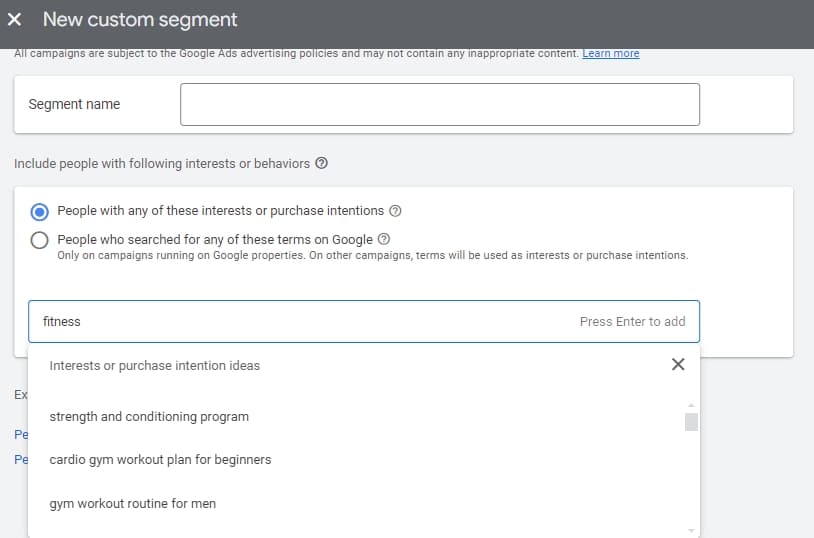Click help icon beside interests or behaviors heading
Image resolution: width=814 pixels, height=538 pixels.
321,163
